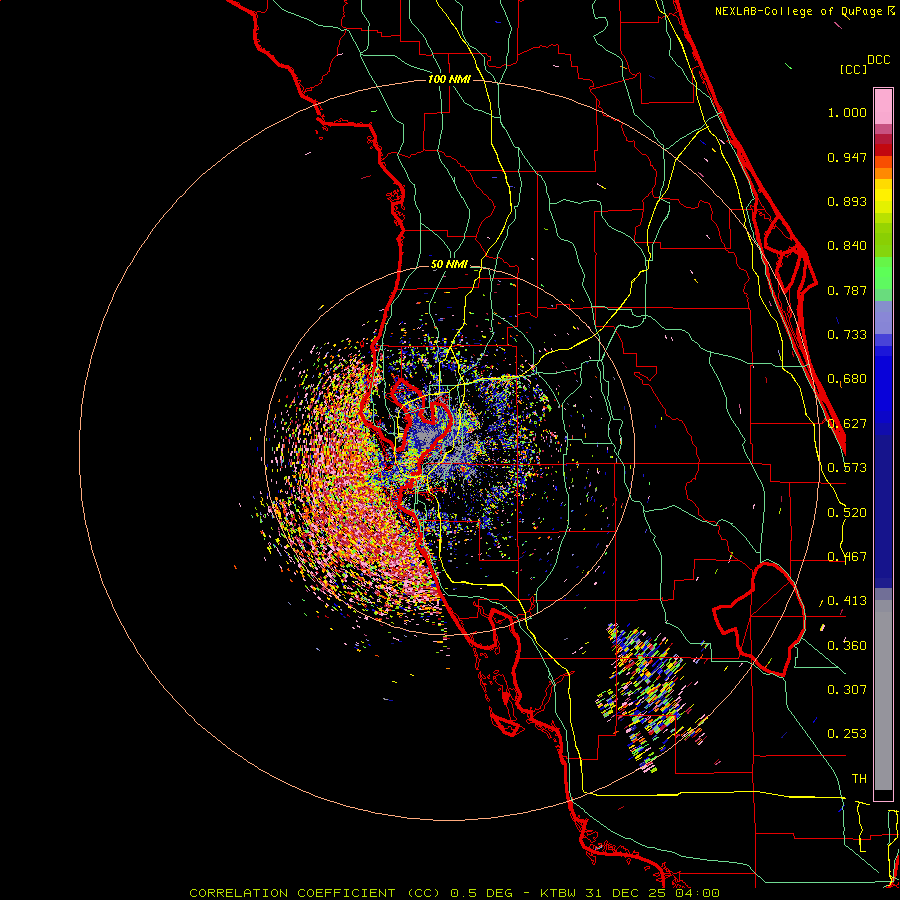Click the 0.253 scale value
The height and width of the screenshot is (900, 900).
(x=847, y=734)
